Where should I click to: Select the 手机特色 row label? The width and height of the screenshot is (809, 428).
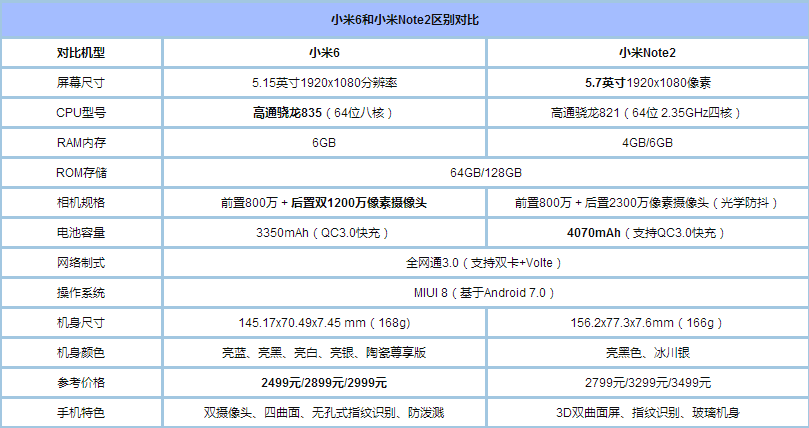pos(81,412)
